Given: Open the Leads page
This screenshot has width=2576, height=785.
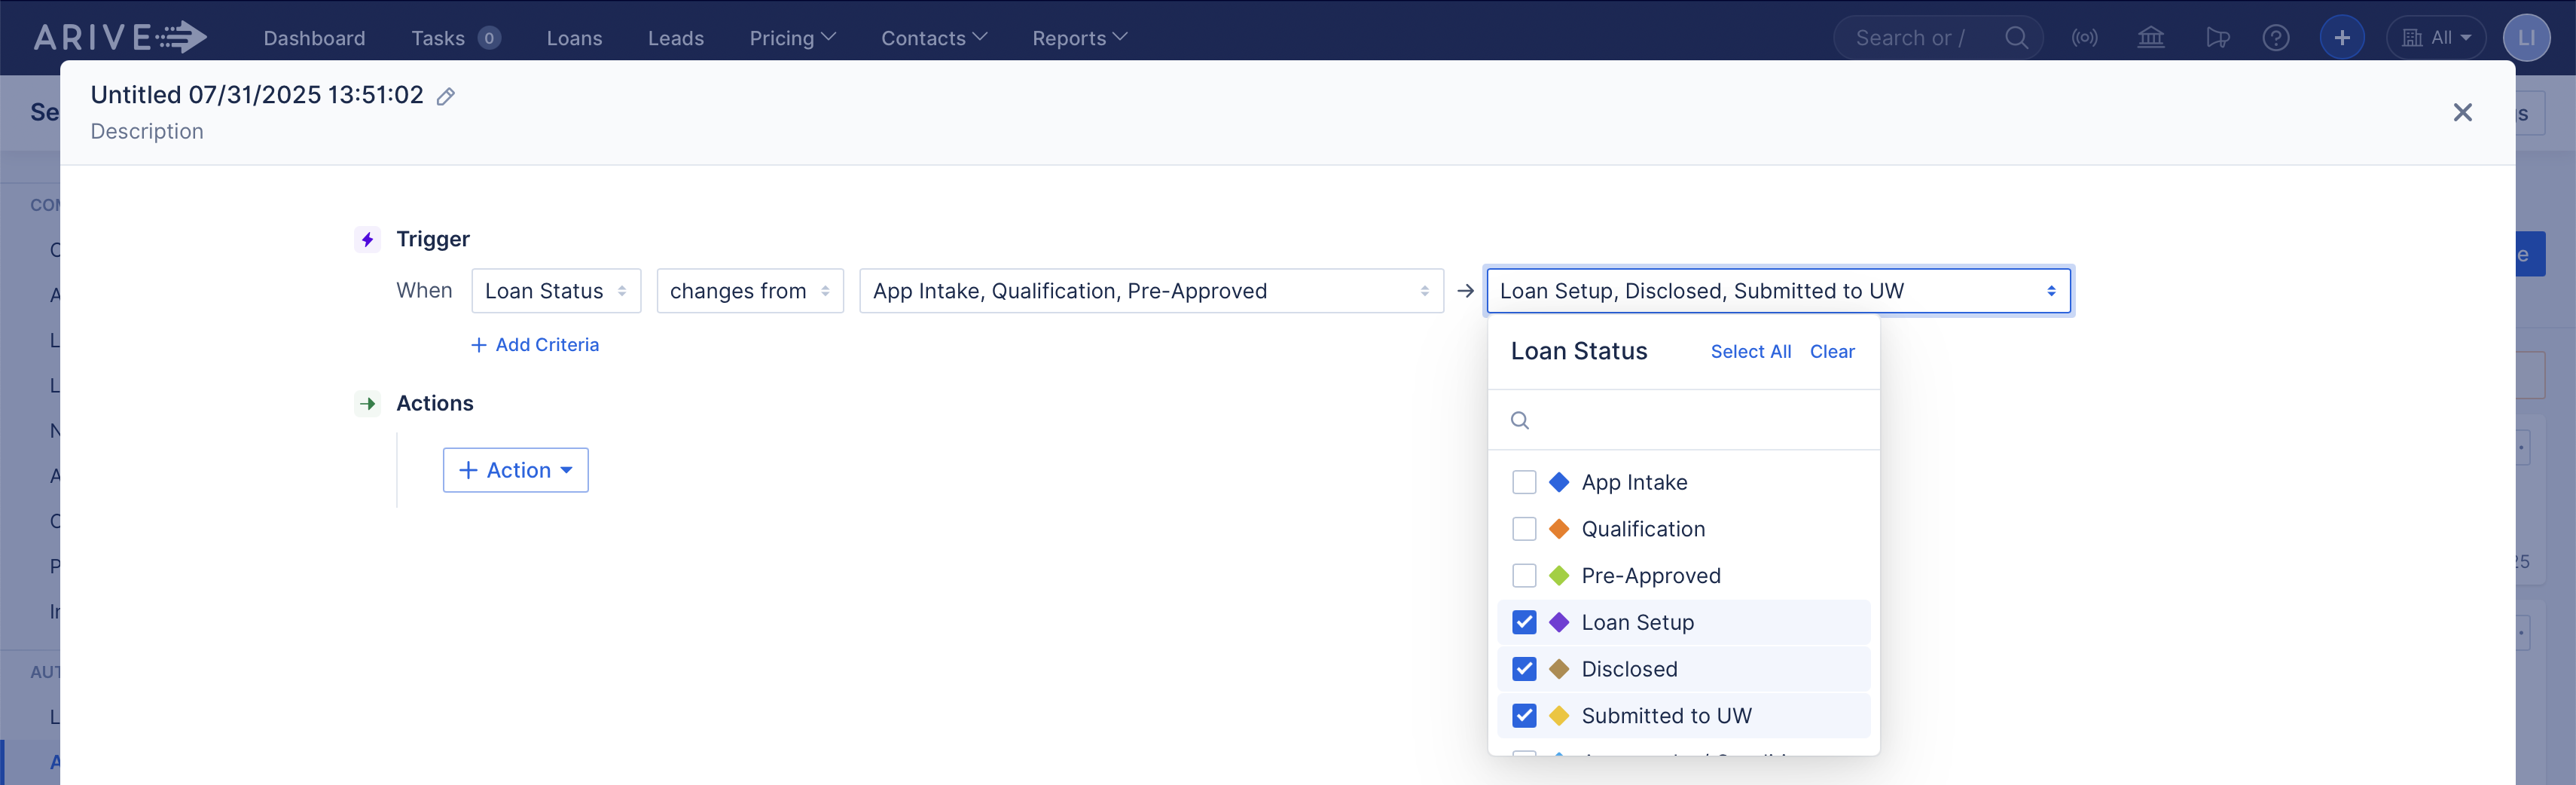Looking at the screenshot, I should click(676, 38).
